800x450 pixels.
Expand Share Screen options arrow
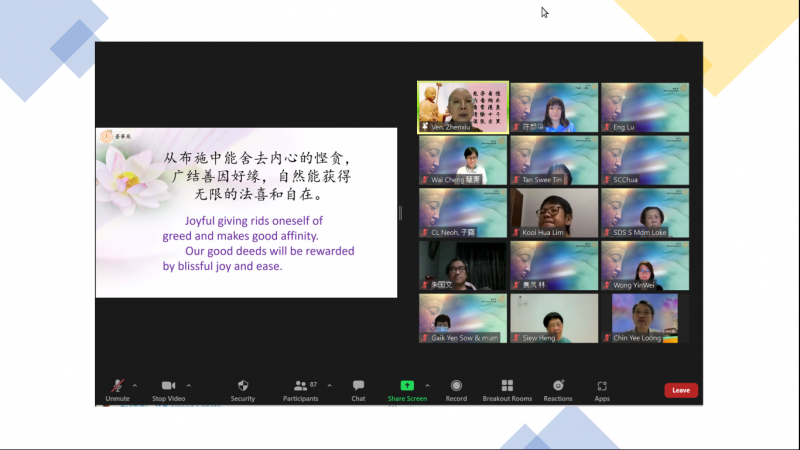tap(427, 385)
